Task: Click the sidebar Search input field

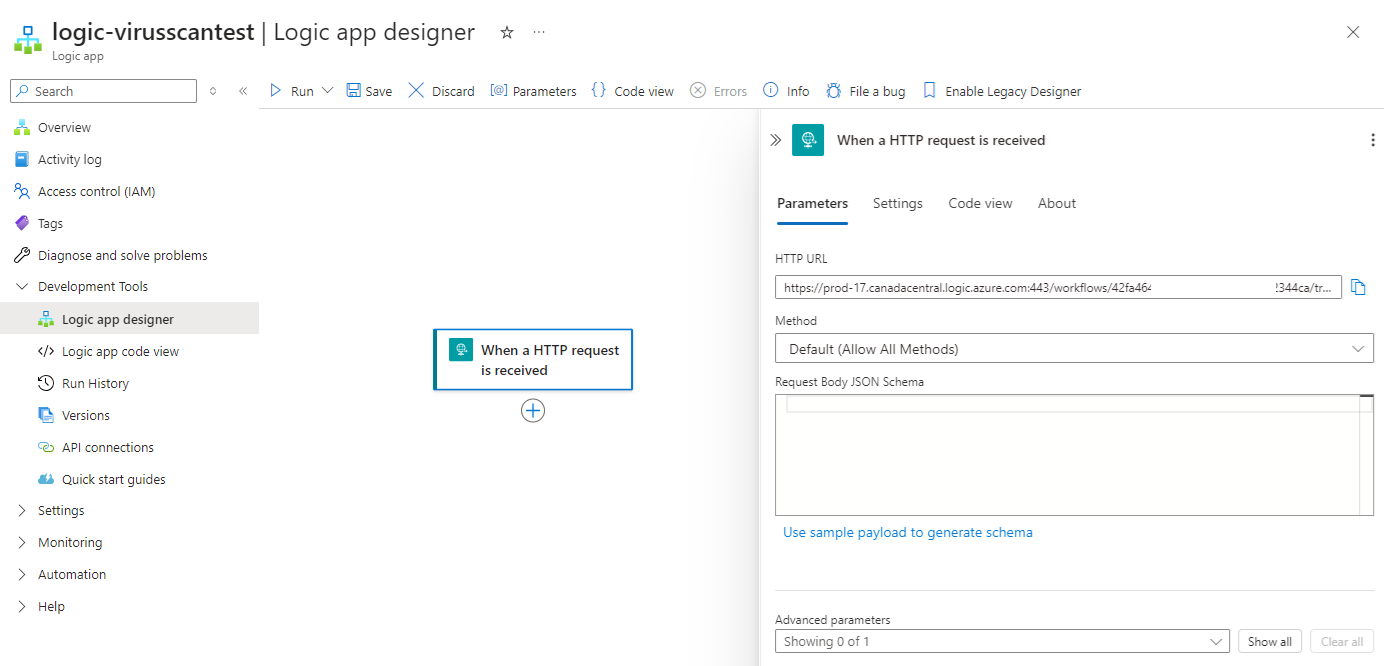Action: (x=104, y=91)
